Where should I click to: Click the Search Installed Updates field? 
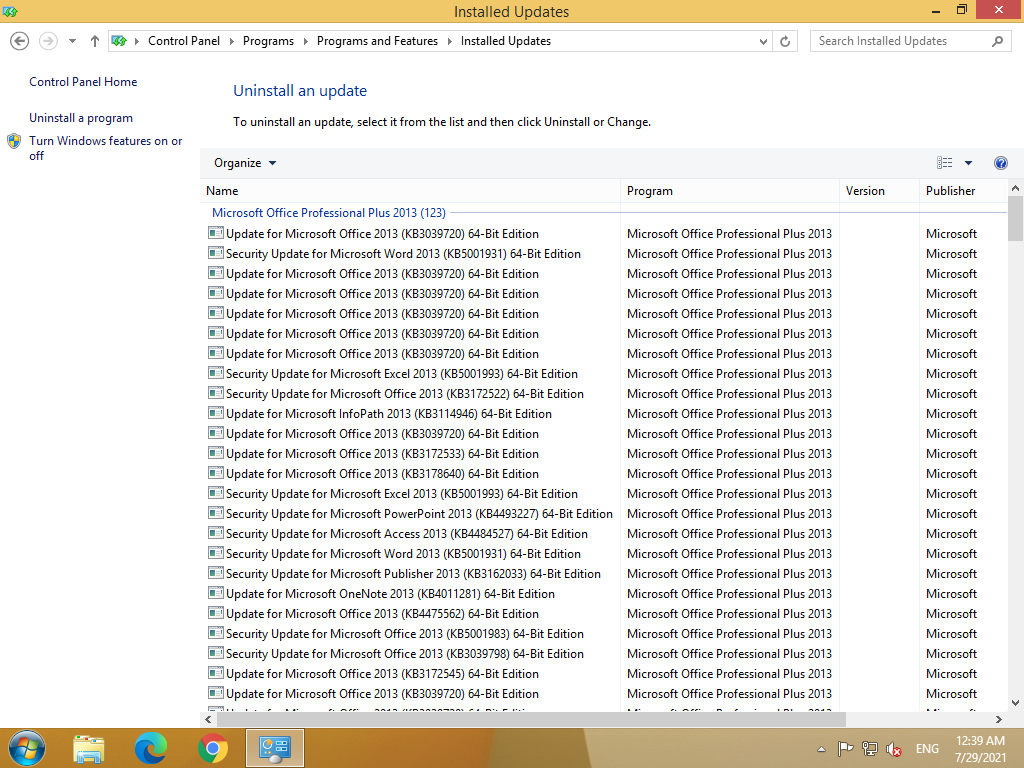pyautogui.click(x=900, y=41)
